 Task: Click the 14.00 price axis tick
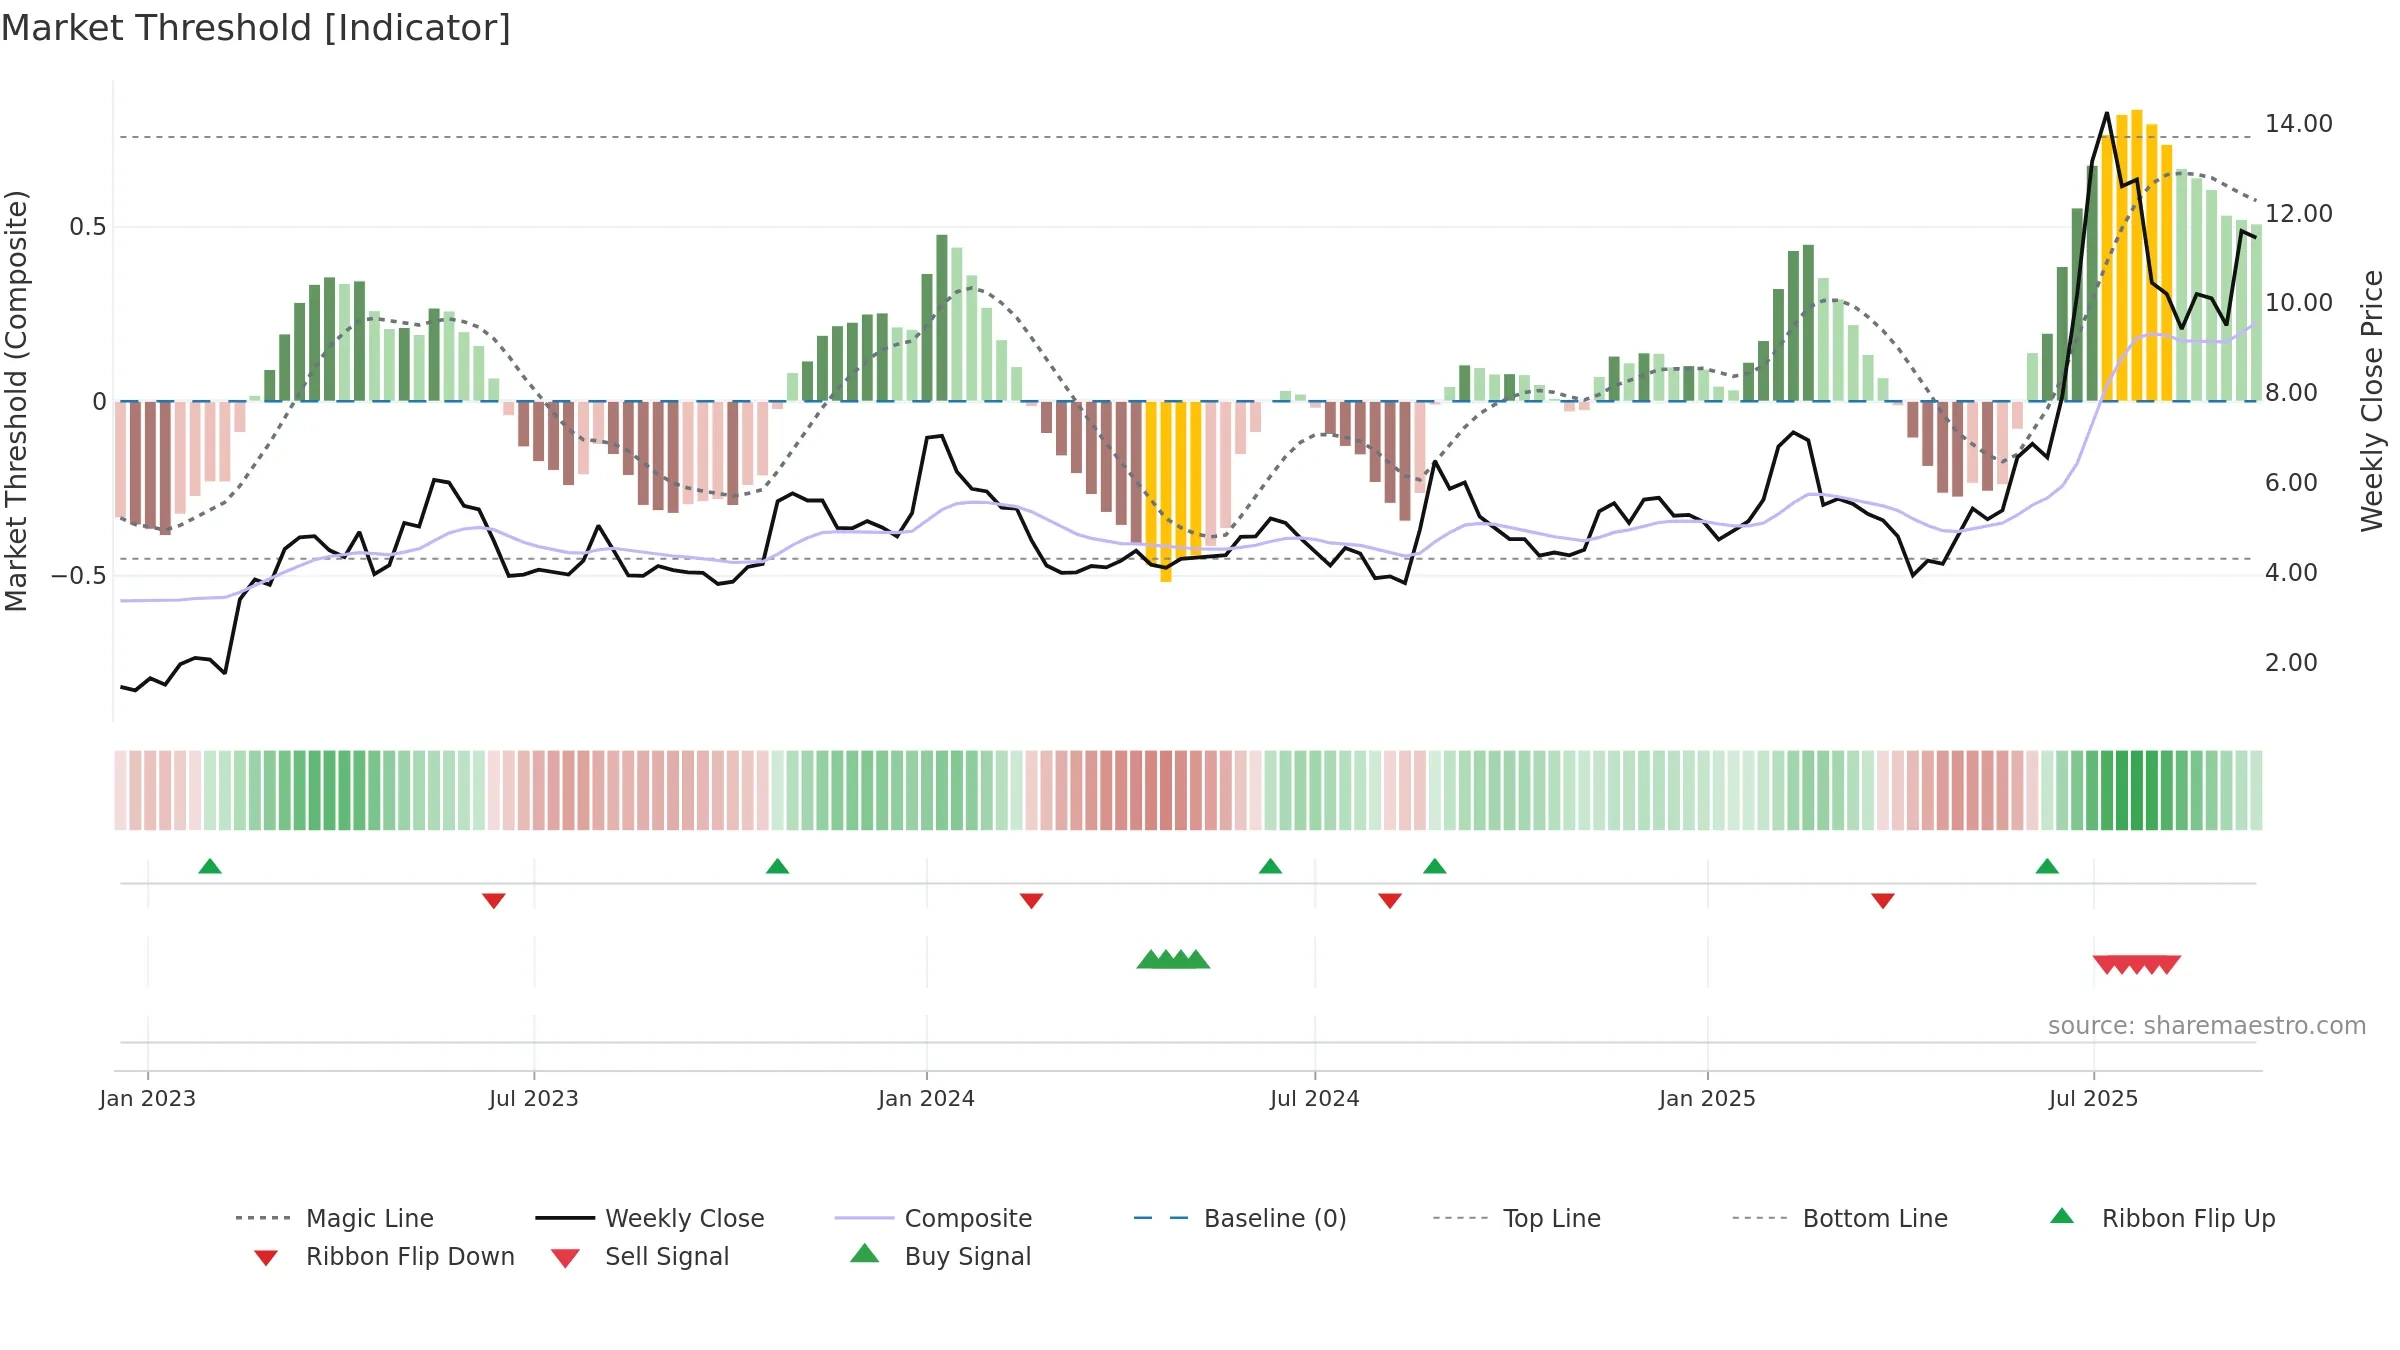pos(2299,124)
